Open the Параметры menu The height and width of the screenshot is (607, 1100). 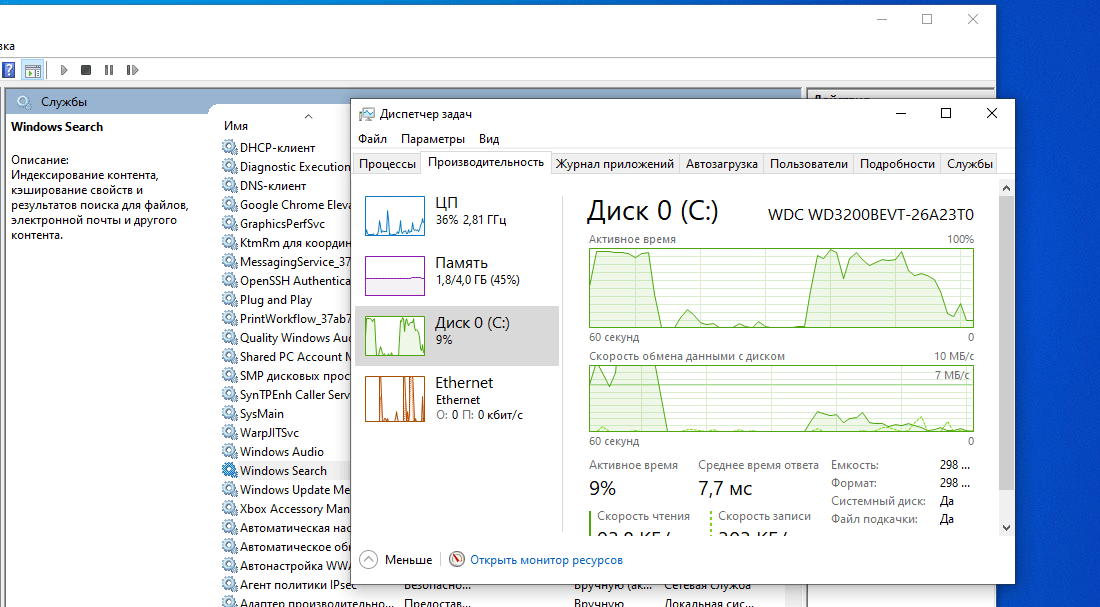(433, 139)
